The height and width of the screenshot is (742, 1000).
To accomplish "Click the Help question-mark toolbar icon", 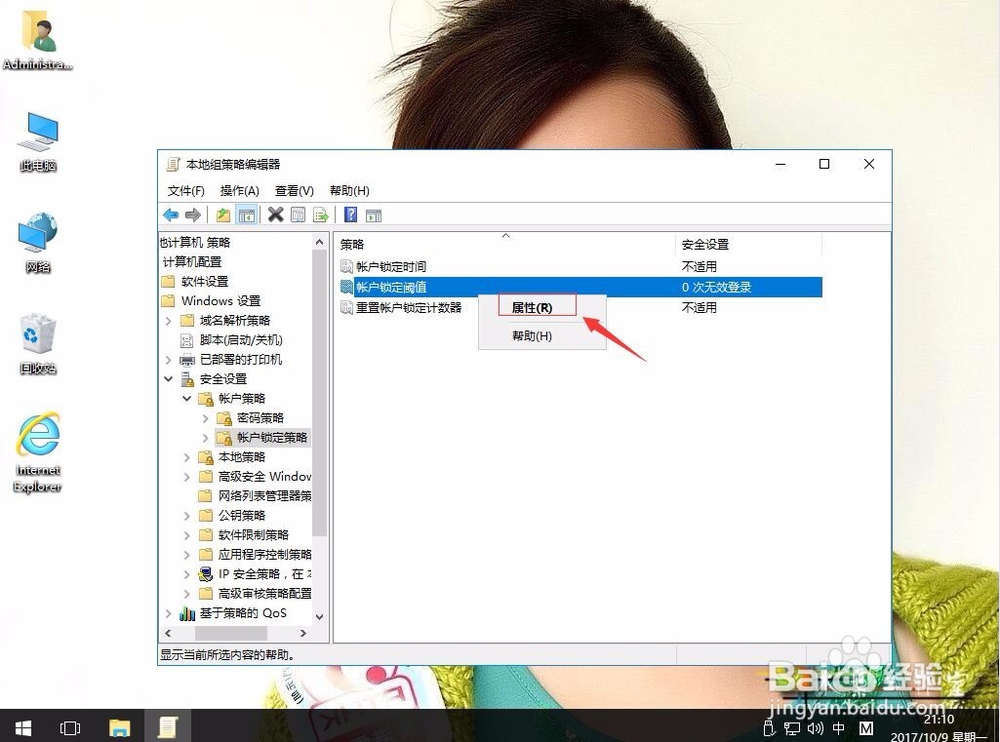I will 351,214.
